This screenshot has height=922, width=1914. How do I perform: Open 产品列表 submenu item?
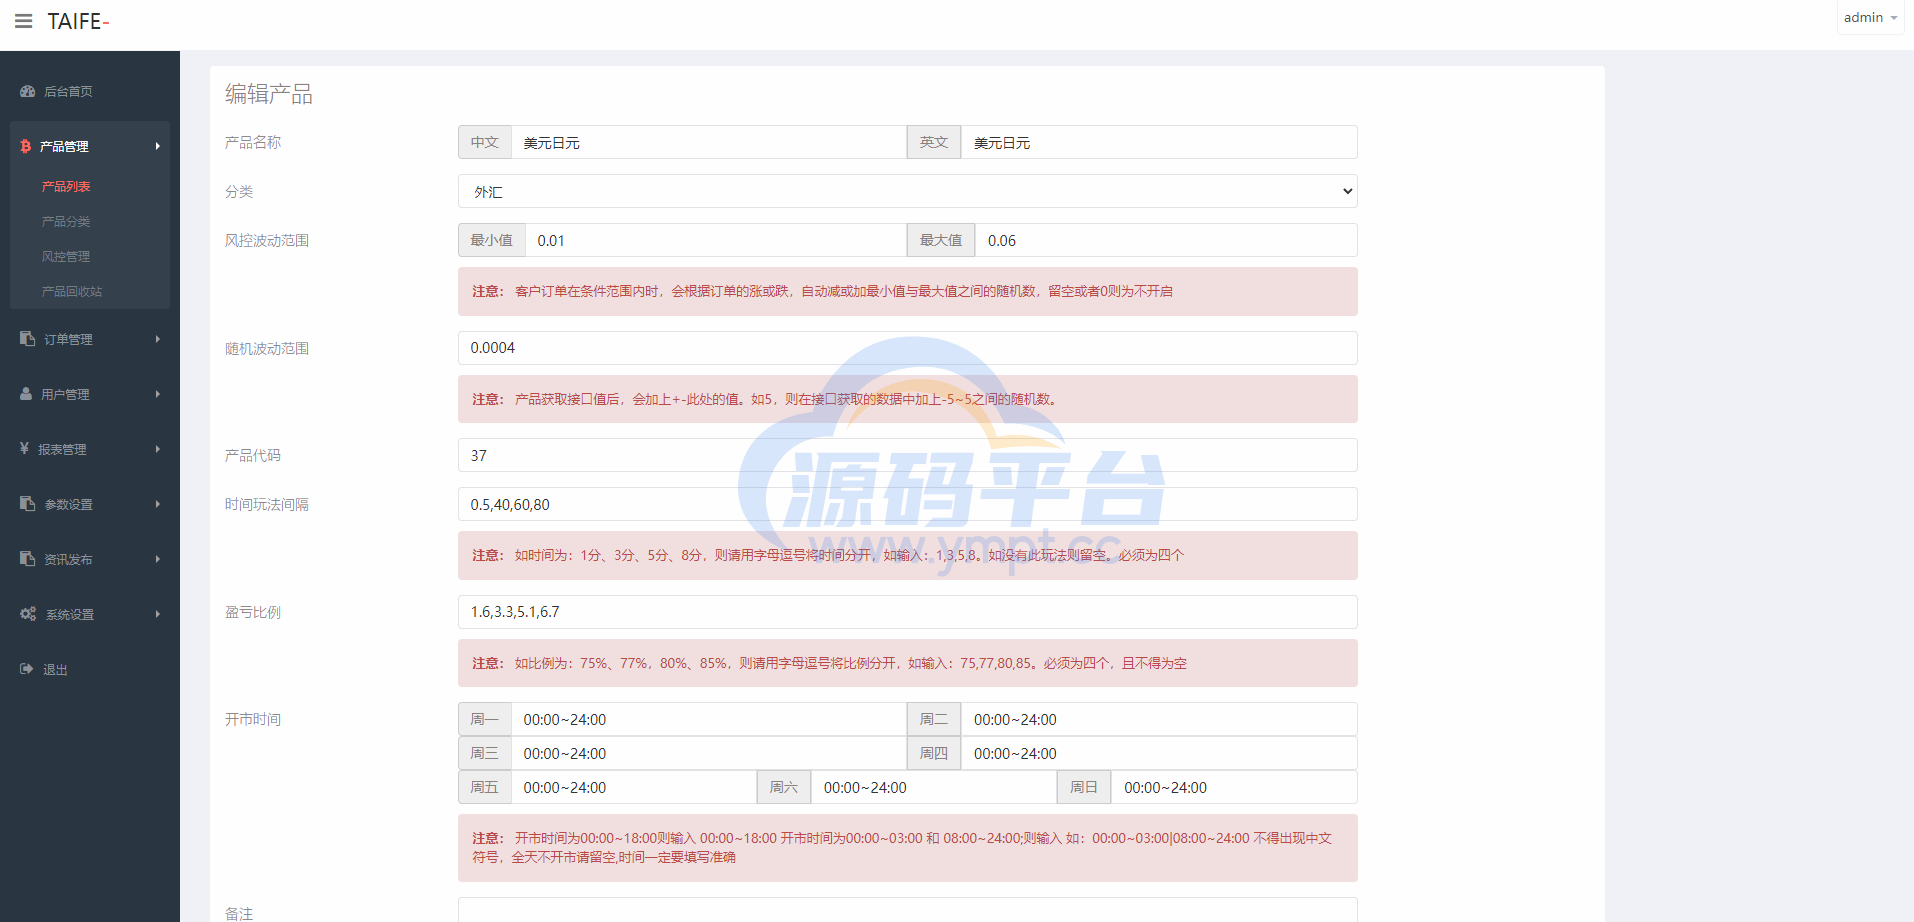[x=66, y=186]
